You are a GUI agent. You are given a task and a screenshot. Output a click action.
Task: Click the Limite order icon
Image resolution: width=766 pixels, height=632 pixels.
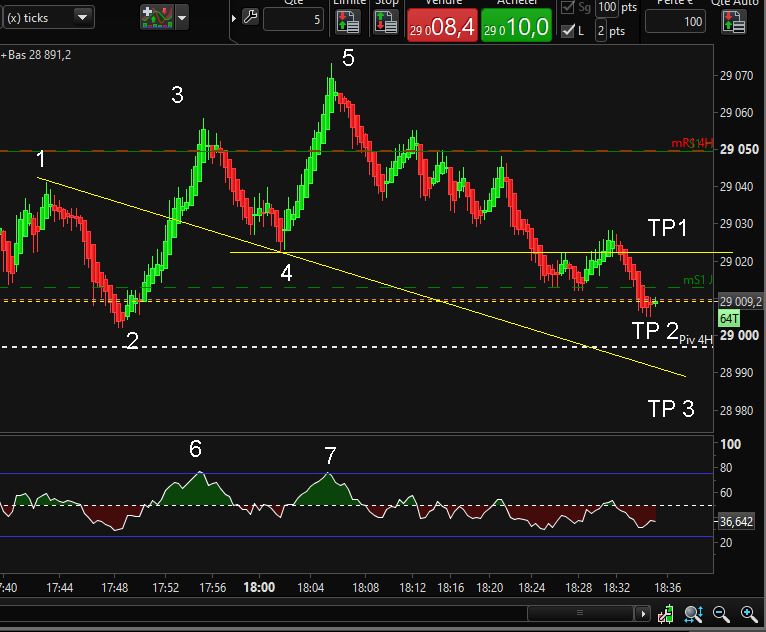tap(348, 22)
